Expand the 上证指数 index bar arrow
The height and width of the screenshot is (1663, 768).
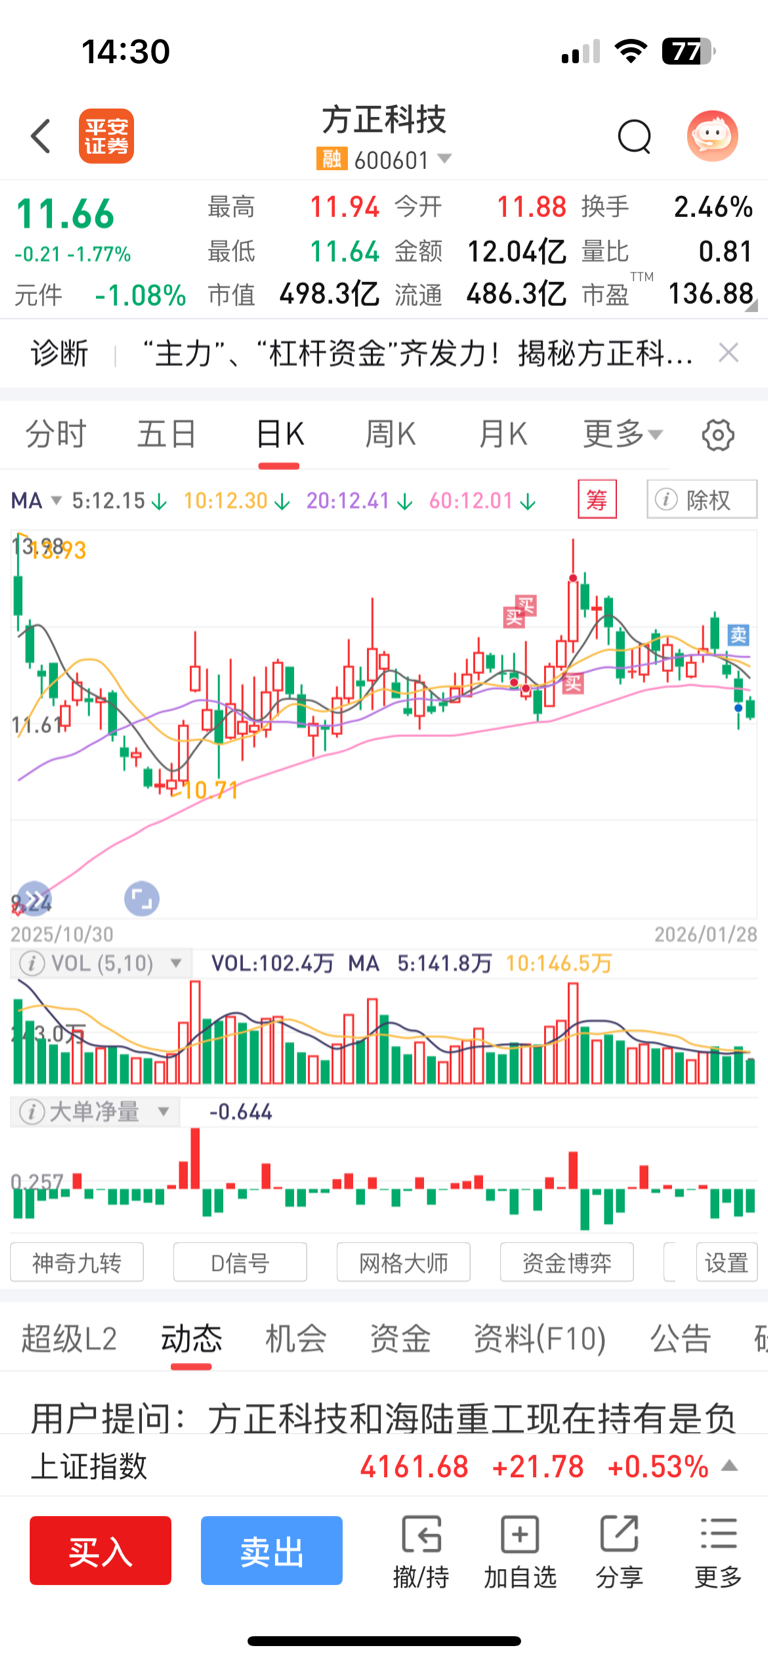[x=730, y=1466]
